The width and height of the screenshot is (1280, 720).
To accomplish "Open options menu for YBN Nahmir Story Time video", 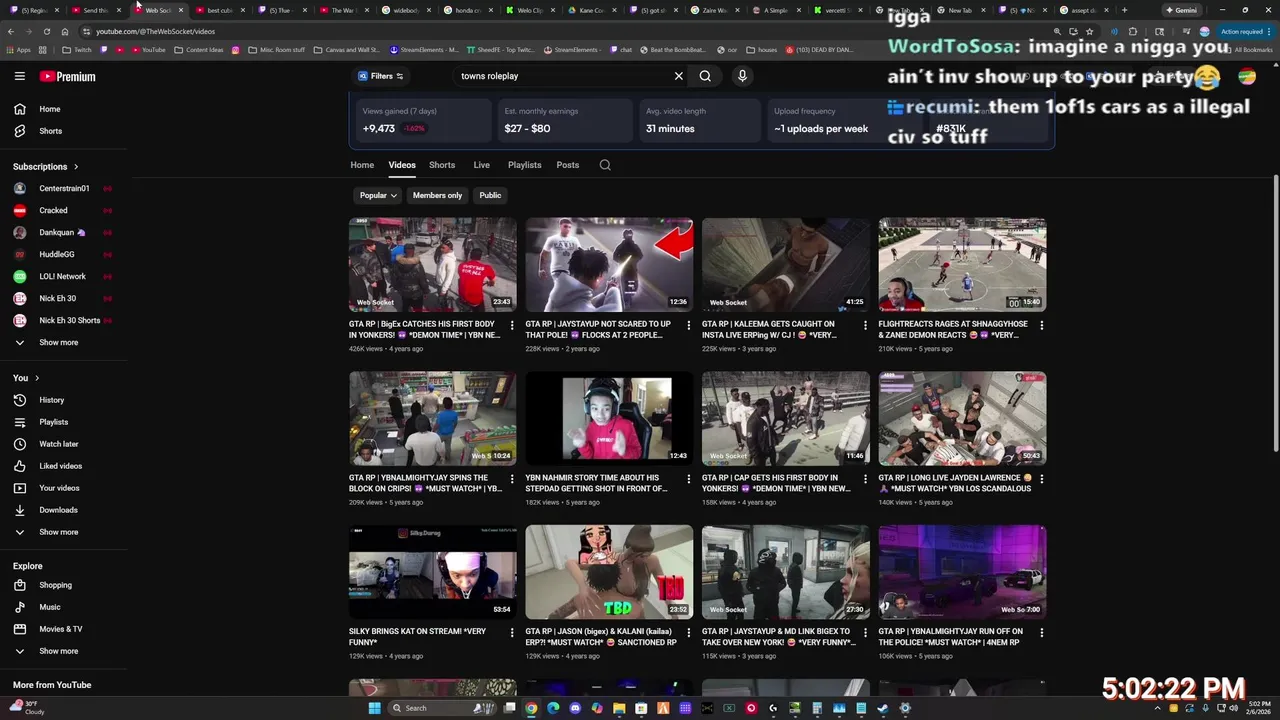I will 688,479.
